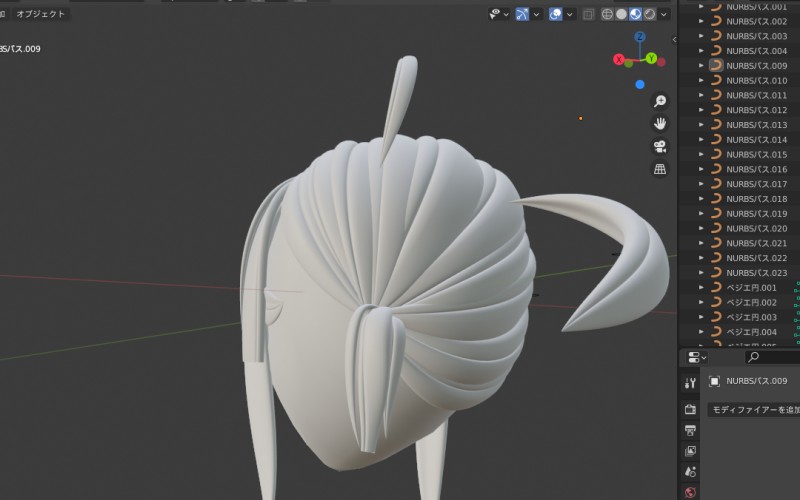Select NURBSパス.011 in the outliner
Viewport: 800px width, 500px height.
coord(757,95)
